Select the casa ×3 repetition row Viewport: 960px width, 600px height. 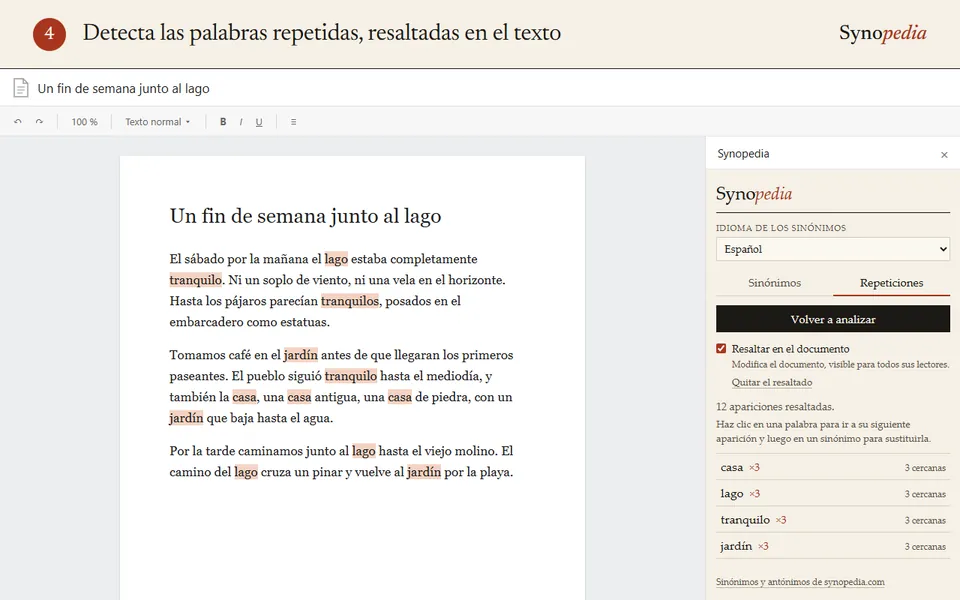coord(833,467)
